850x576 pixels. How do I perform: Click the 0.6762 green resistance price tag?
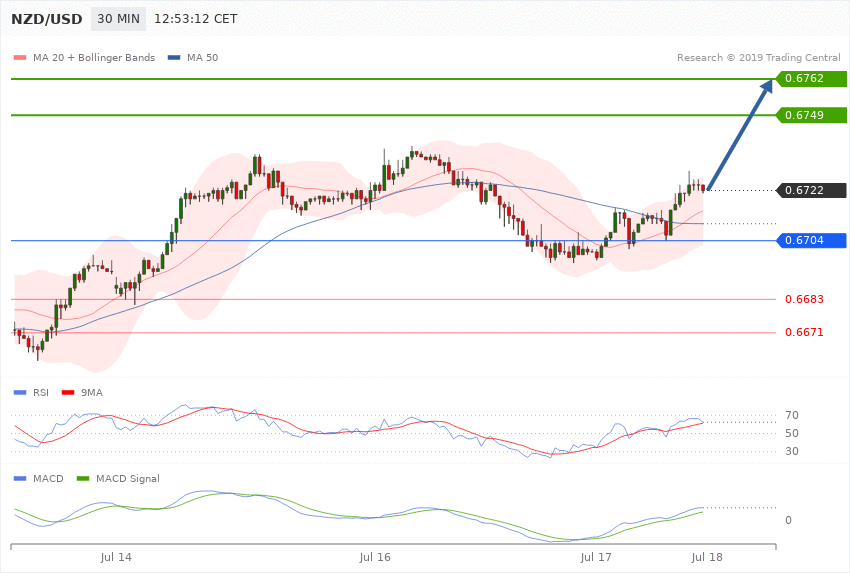pyautogui.click(x=812, y=79)
